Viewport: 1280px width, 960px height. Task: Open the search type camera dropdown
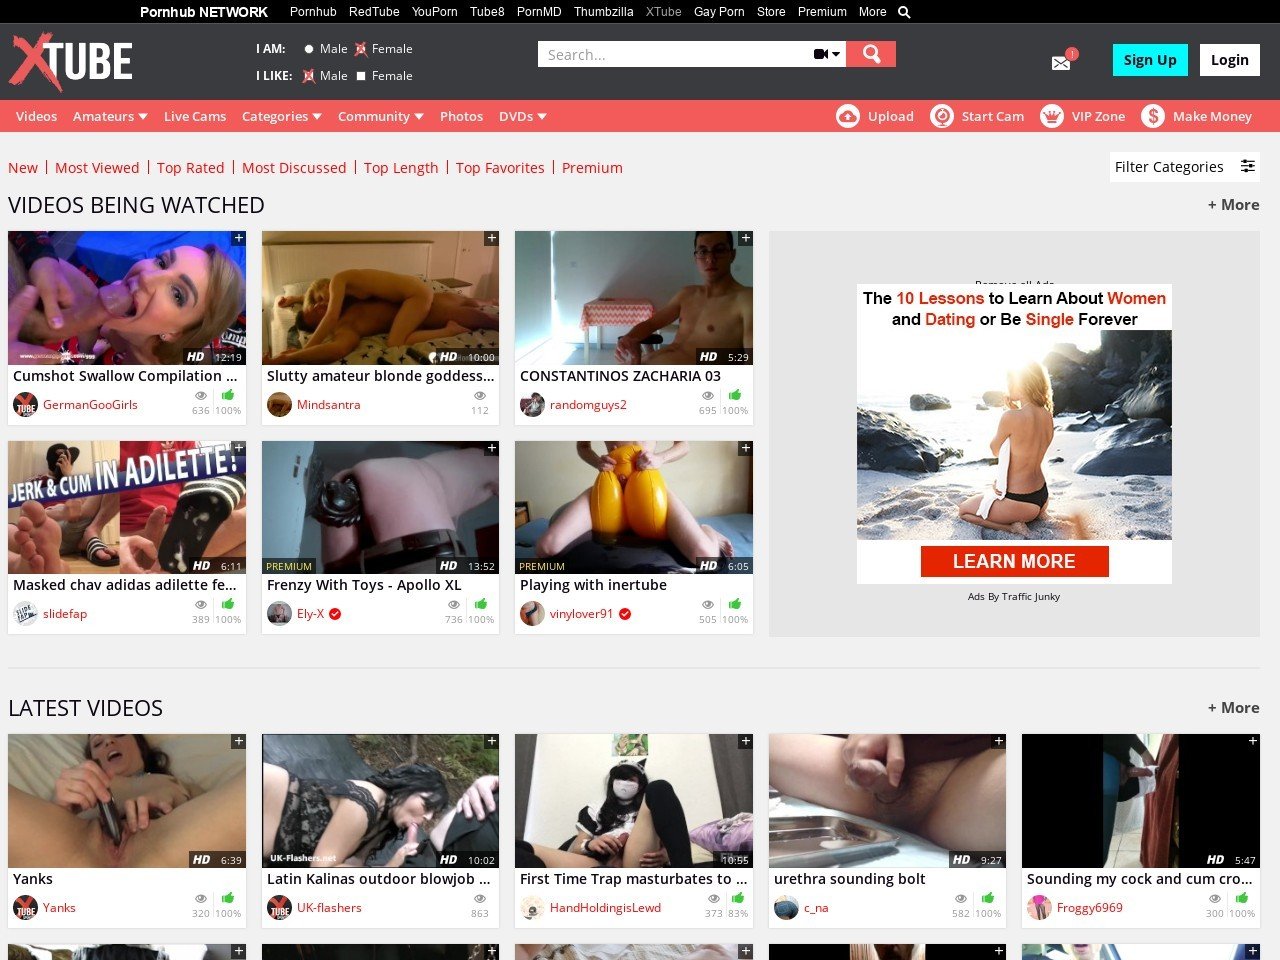click(826, 54)
